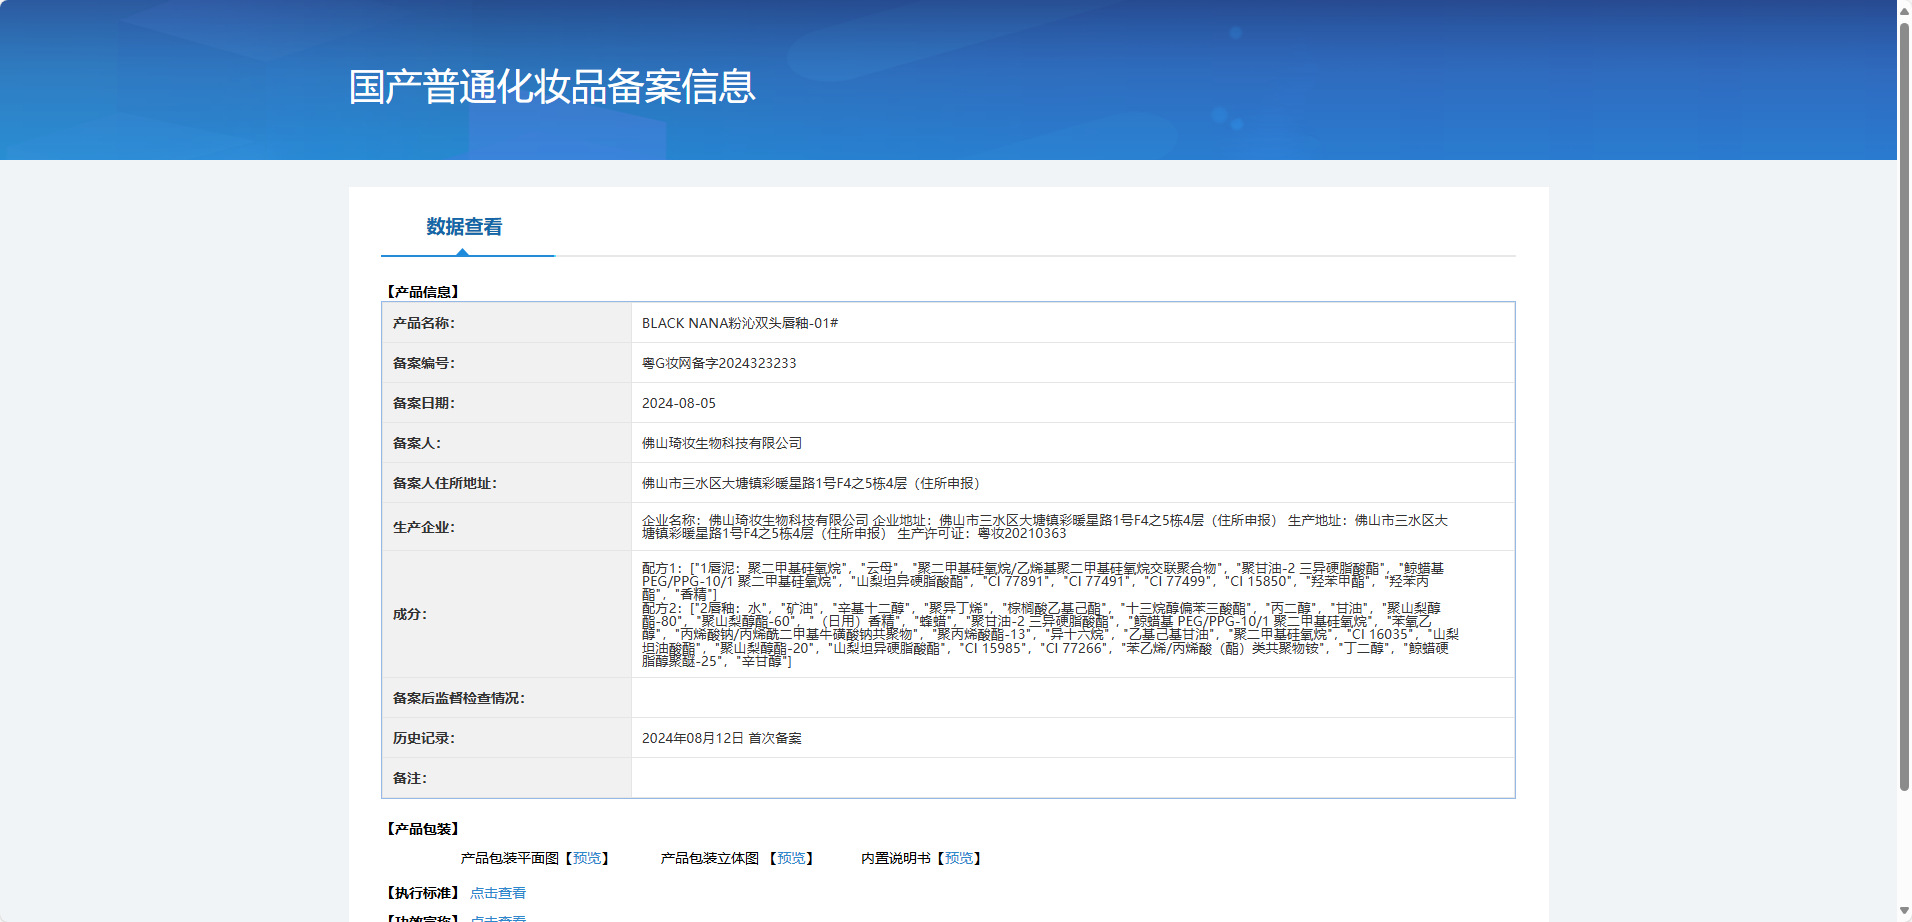
Task: Click the 【产品包装】 section heading
Action: (423, 829)
